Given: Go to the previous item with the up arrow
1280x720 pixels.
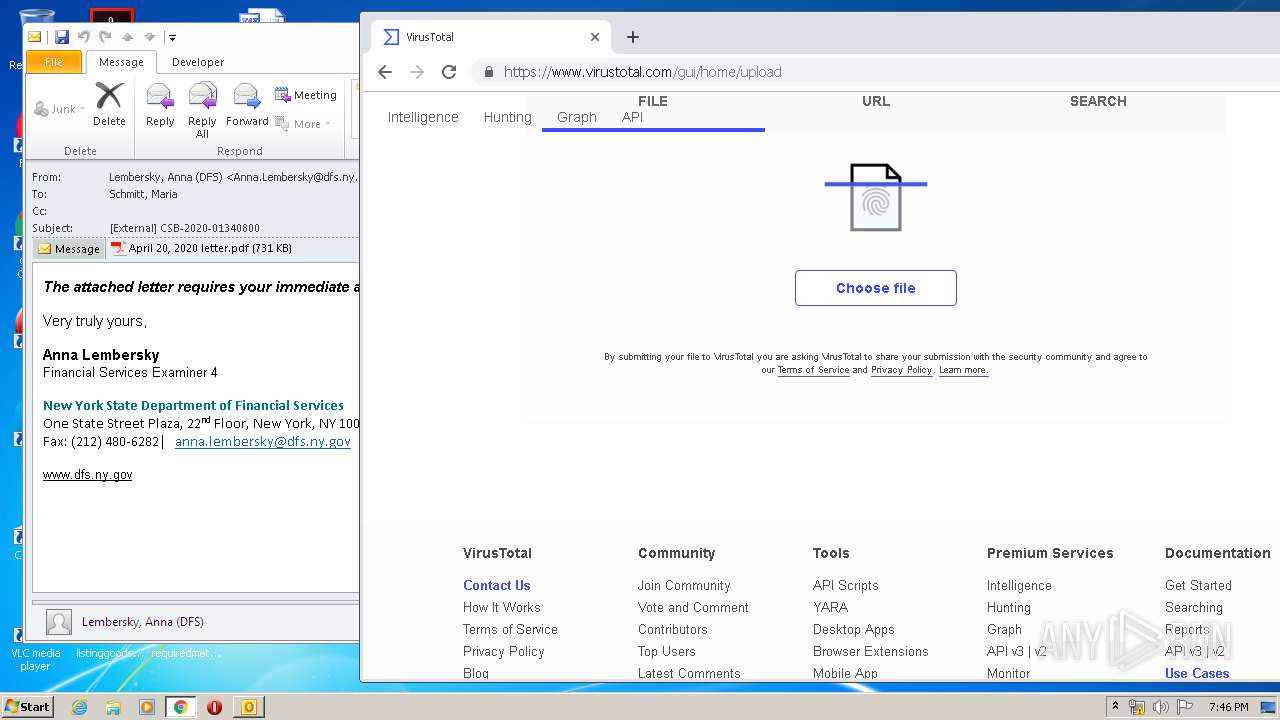Looking at the screenshot, I should [127, 37].
